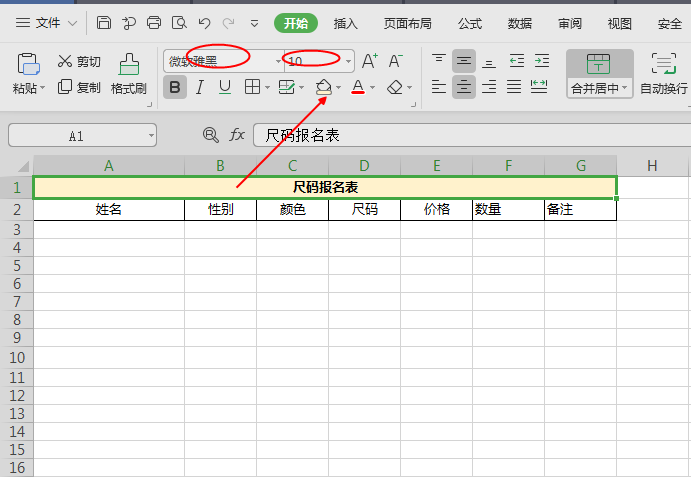Expand the quick access toolbar customize arrow
Image resolution: width=691 pixels, height=477 pixels.
tap(254, 23)
